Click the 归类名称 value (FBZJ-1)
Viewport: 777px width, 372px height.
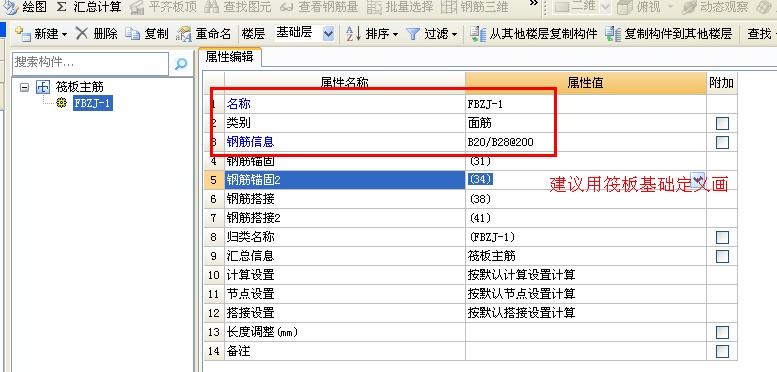(492, 237)
